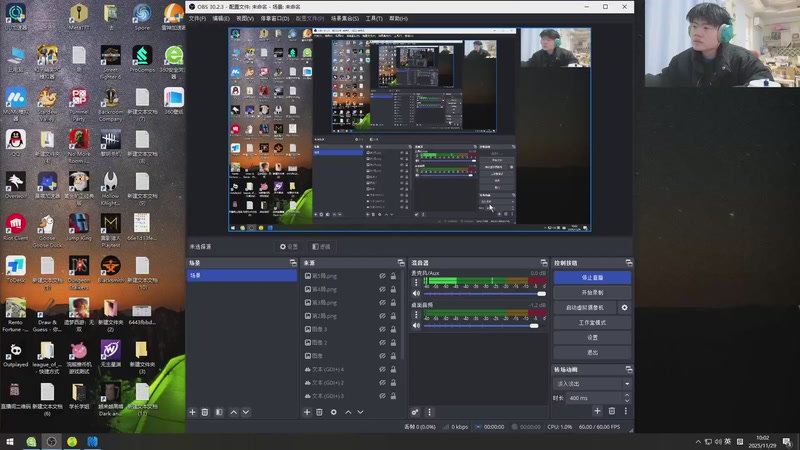800x450 pixels.
Task: Add a transition with the plus icon
Action: [597, 411]
